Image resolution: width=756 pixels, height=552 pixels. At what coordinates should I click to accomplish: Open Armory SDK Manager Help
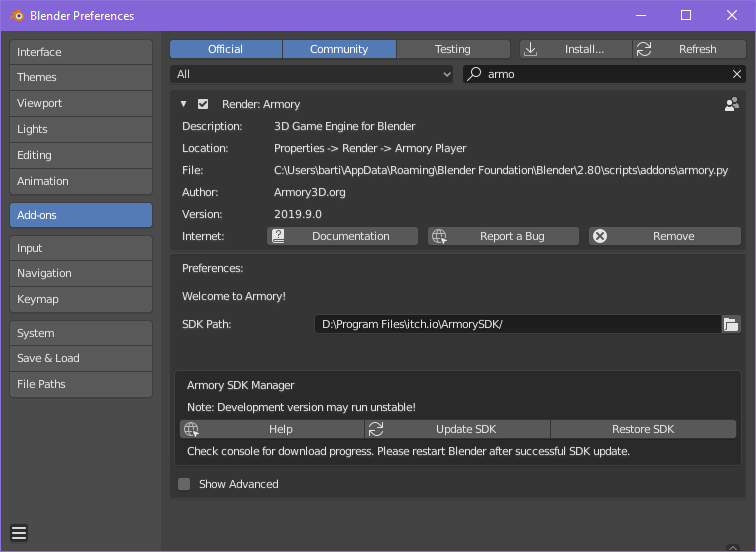272,429
